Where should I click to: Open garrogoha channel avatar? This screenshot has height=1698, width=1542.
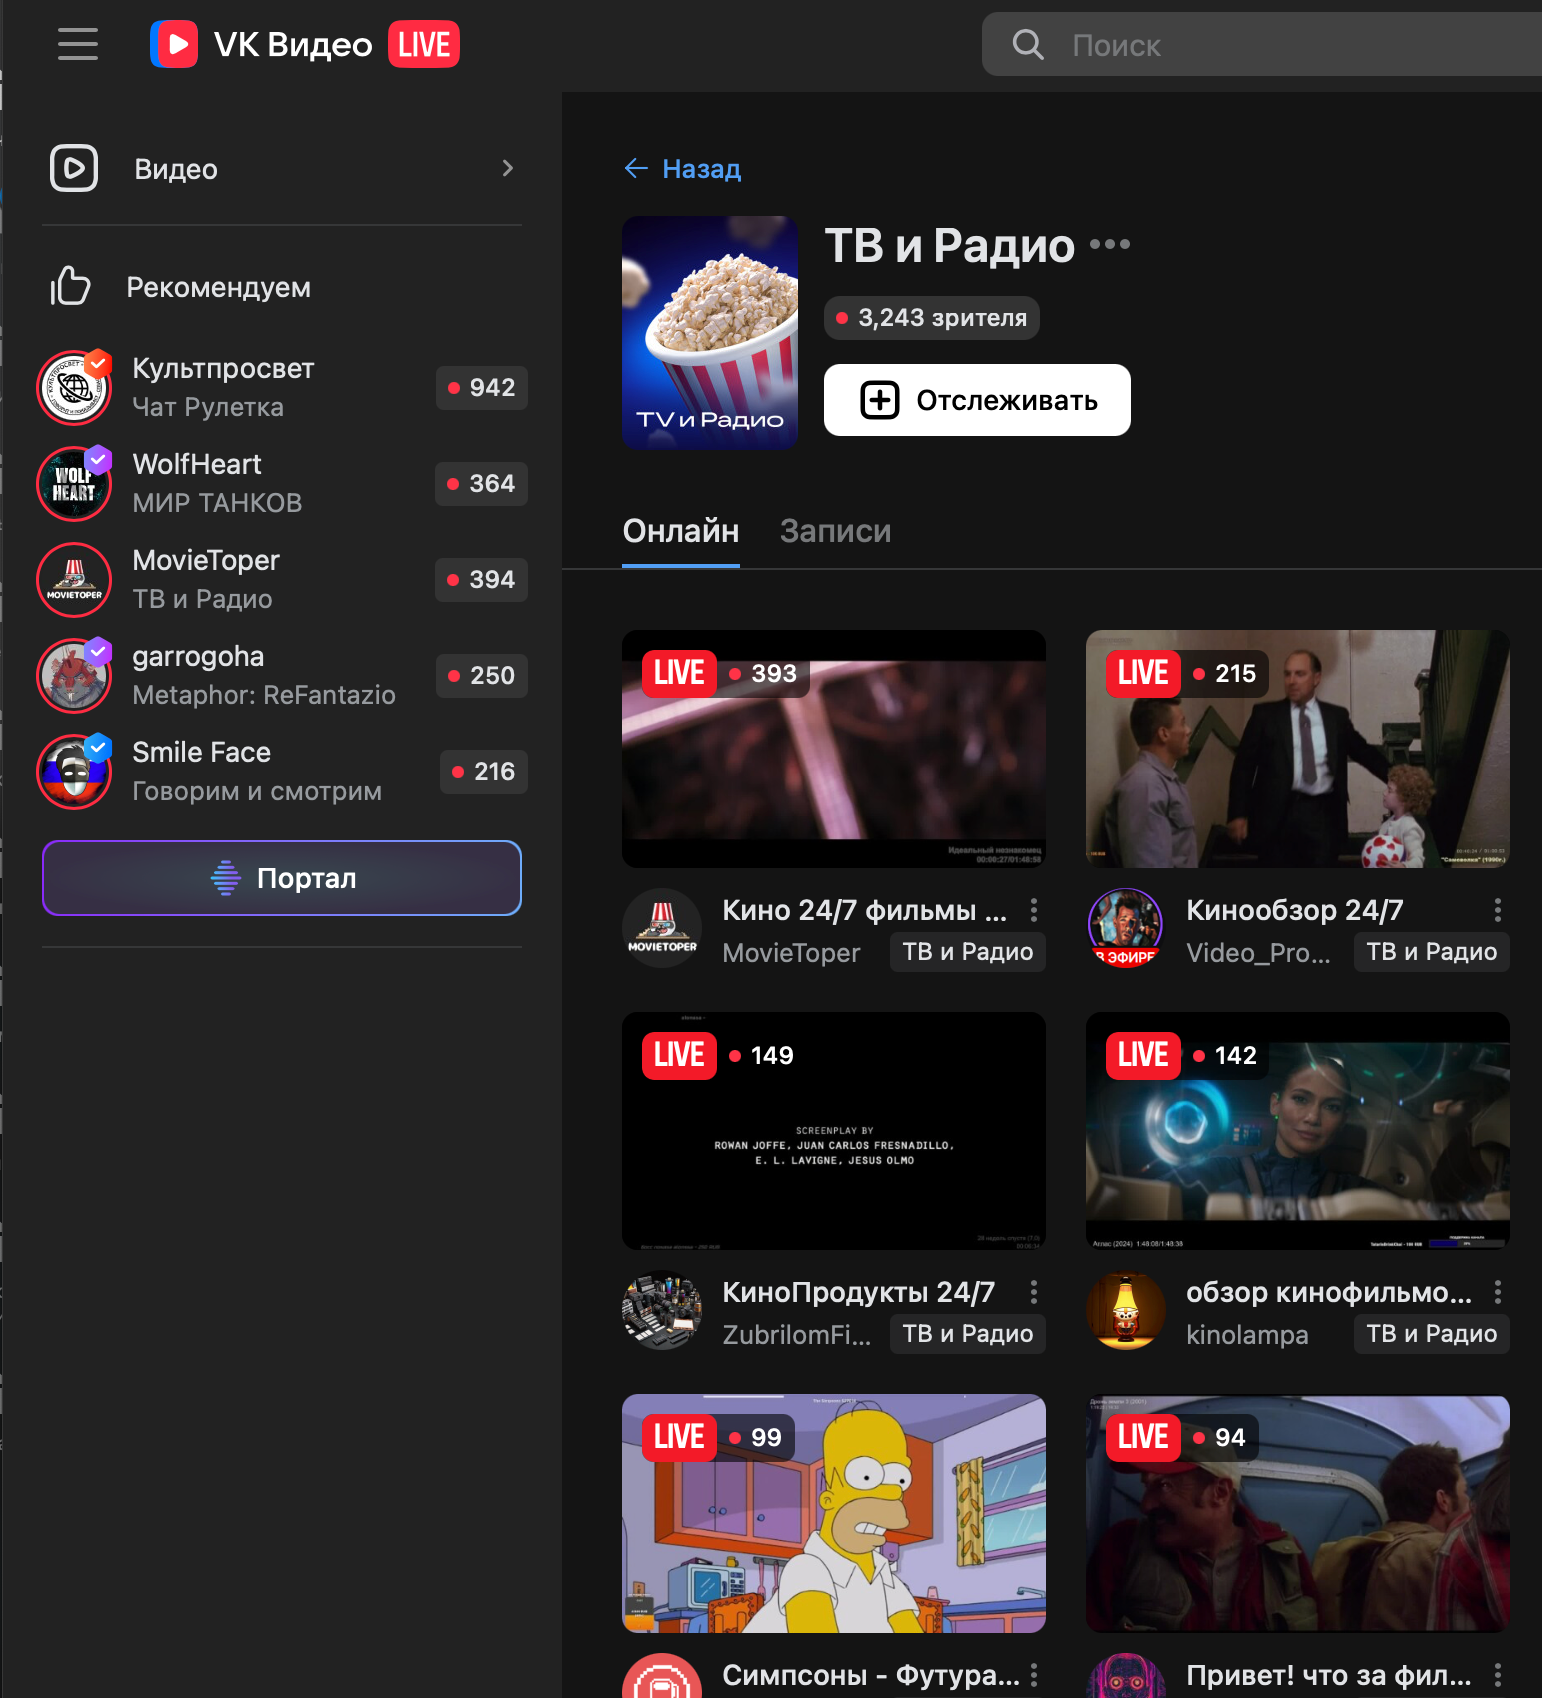click(x=74, y=675)
